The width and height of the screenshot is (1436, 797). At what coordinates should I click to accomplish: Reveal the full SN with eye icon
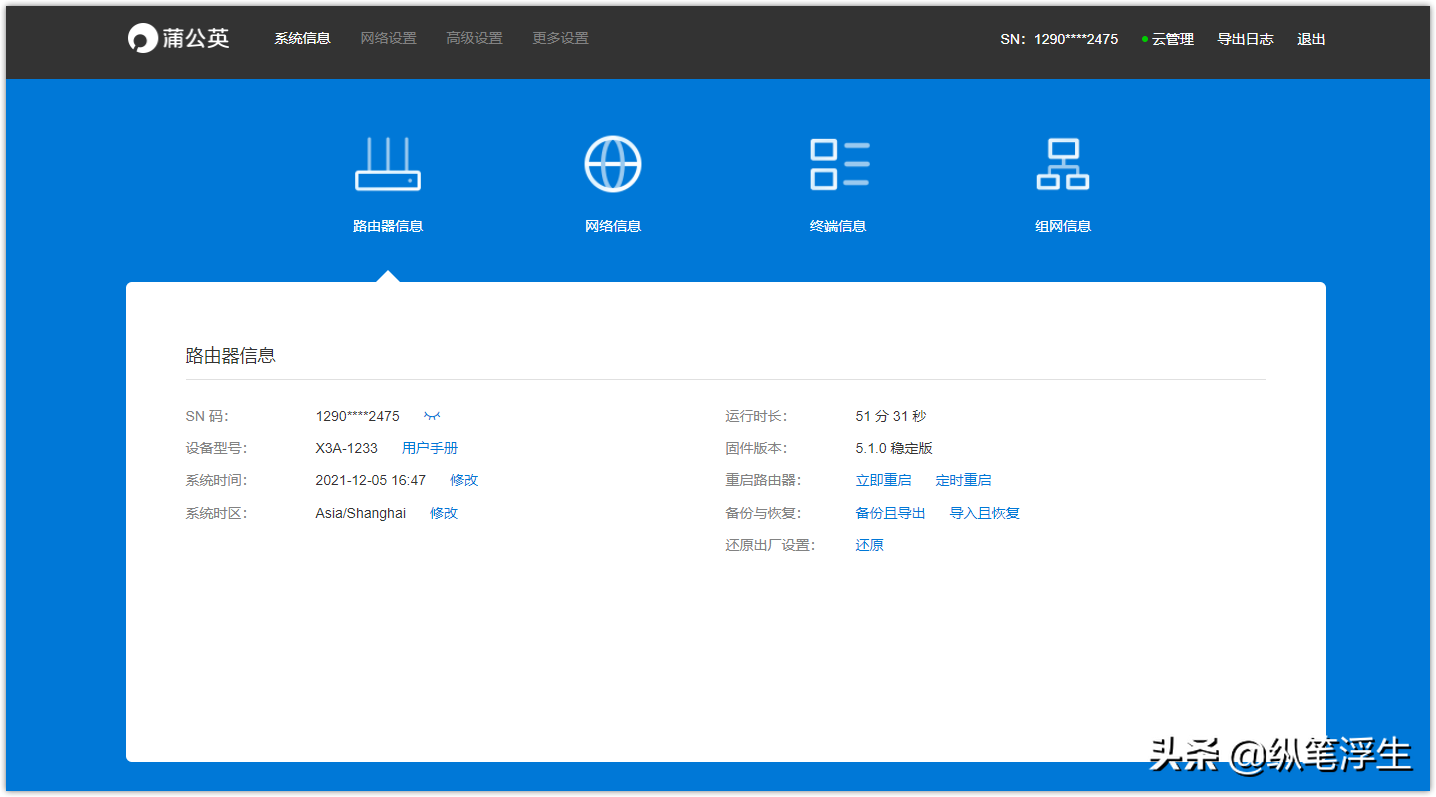[x=432, y=416]
